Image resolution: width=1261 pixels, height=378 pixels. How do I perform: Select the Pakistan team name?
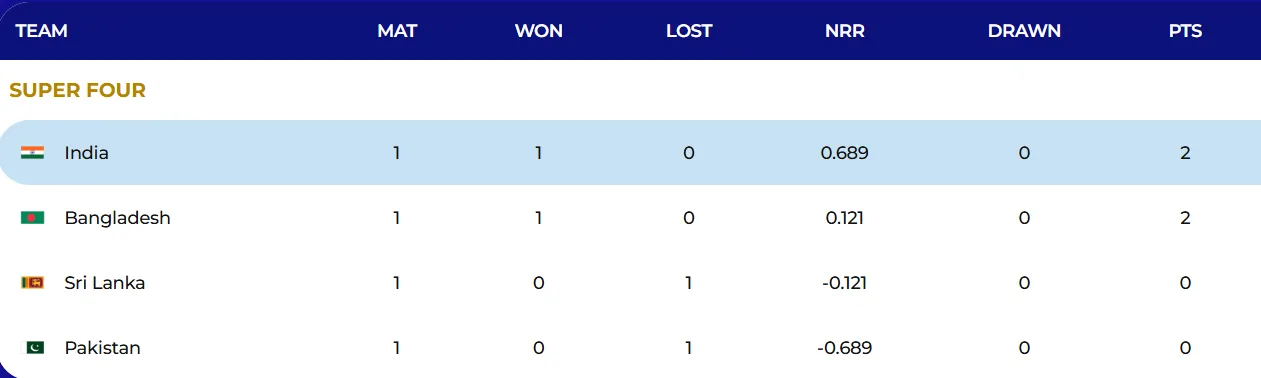(103, 348)
